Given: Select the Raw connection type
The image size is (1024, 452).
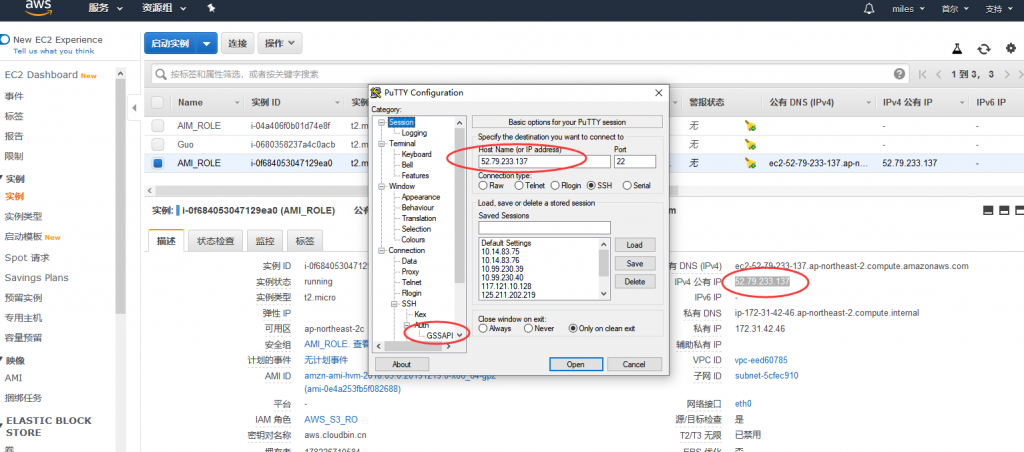Looking at the screenshot, I should (x=483, y=186).
